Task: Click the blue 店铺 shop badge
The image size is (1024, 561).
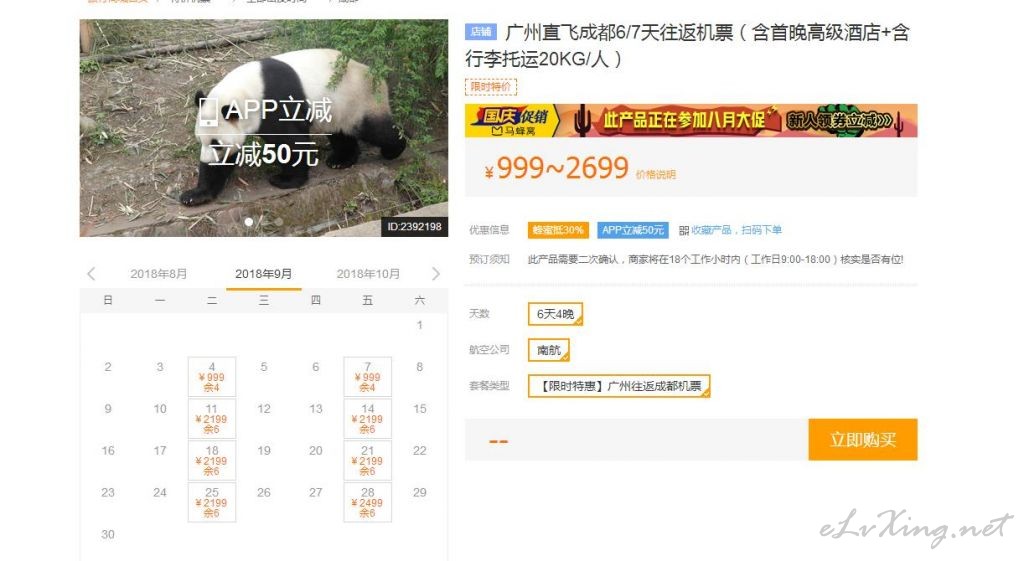Action: [481, 31]
